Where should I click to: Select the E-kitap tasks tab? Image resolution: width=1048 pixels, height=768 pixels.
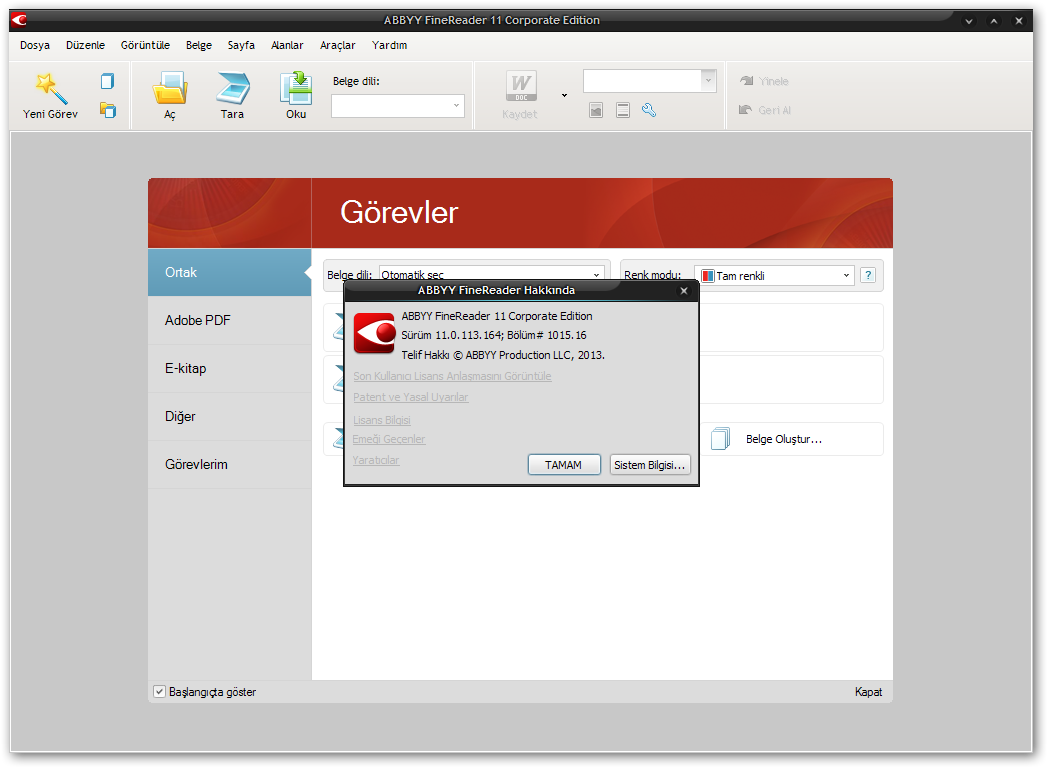[x=229, y=368]
